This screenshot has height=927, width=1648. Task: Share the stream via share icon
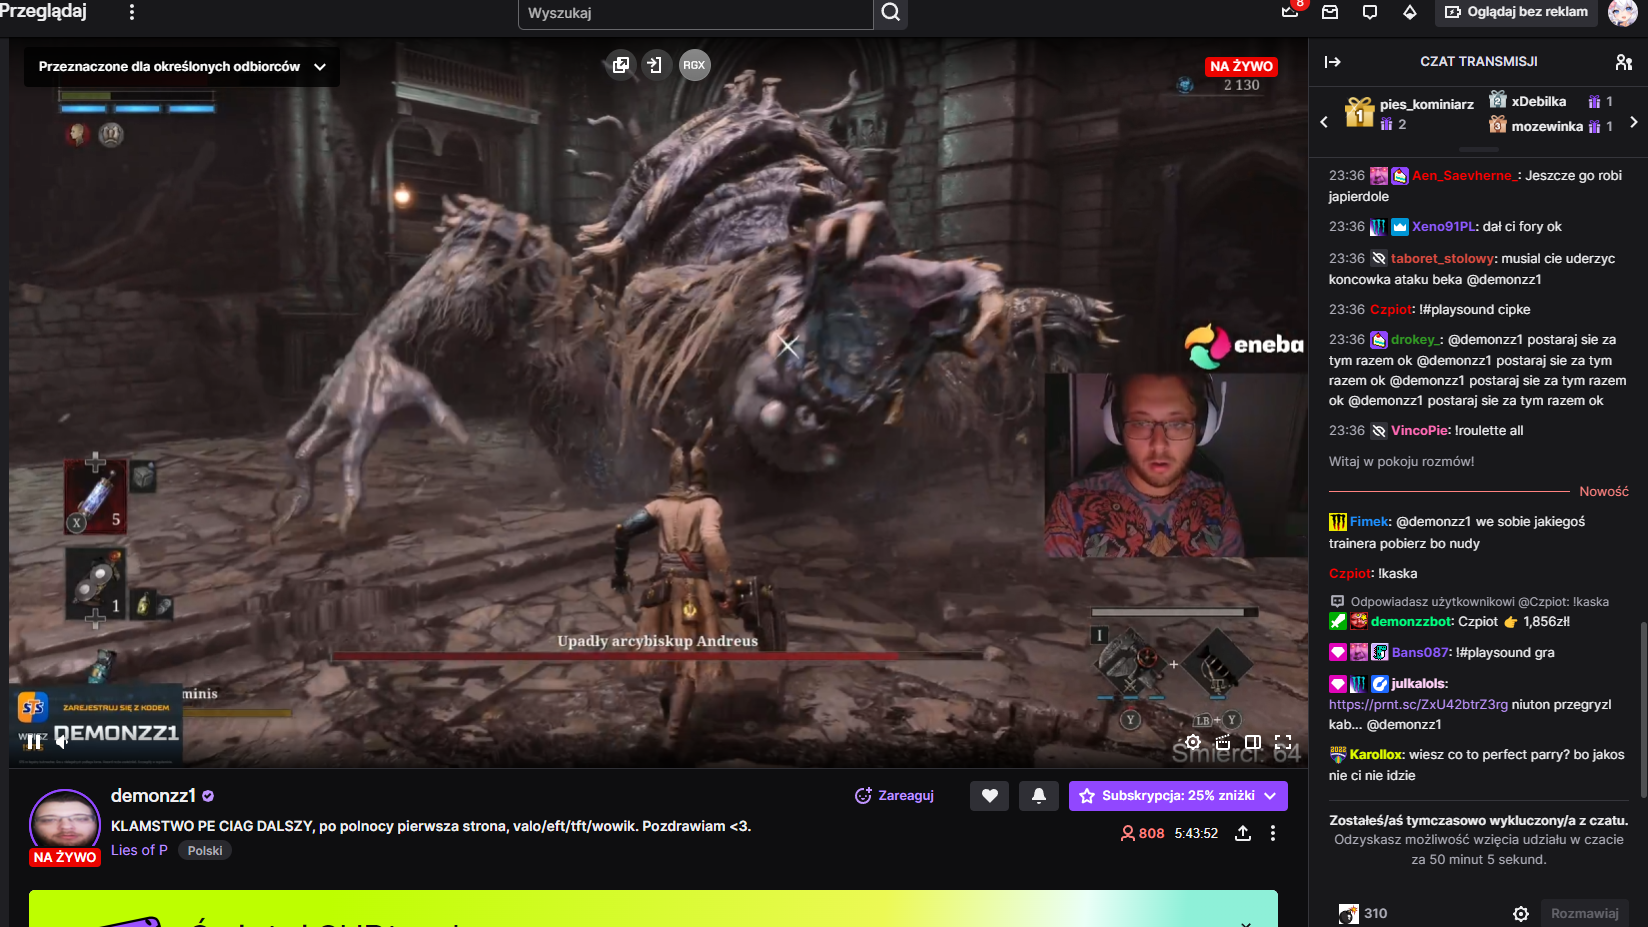click(1243, 833)
